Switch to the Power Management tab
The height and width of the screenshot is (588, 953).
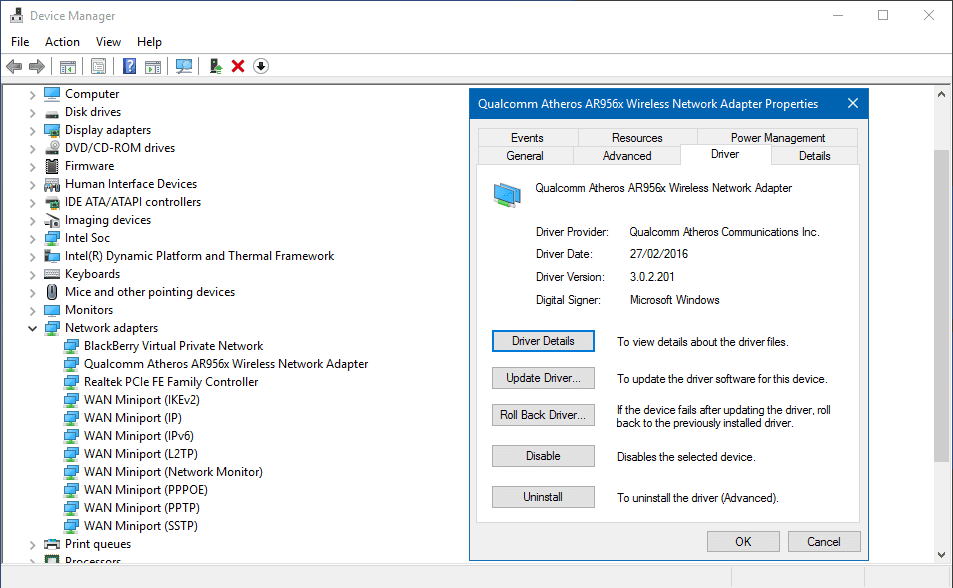coord(777,137)
